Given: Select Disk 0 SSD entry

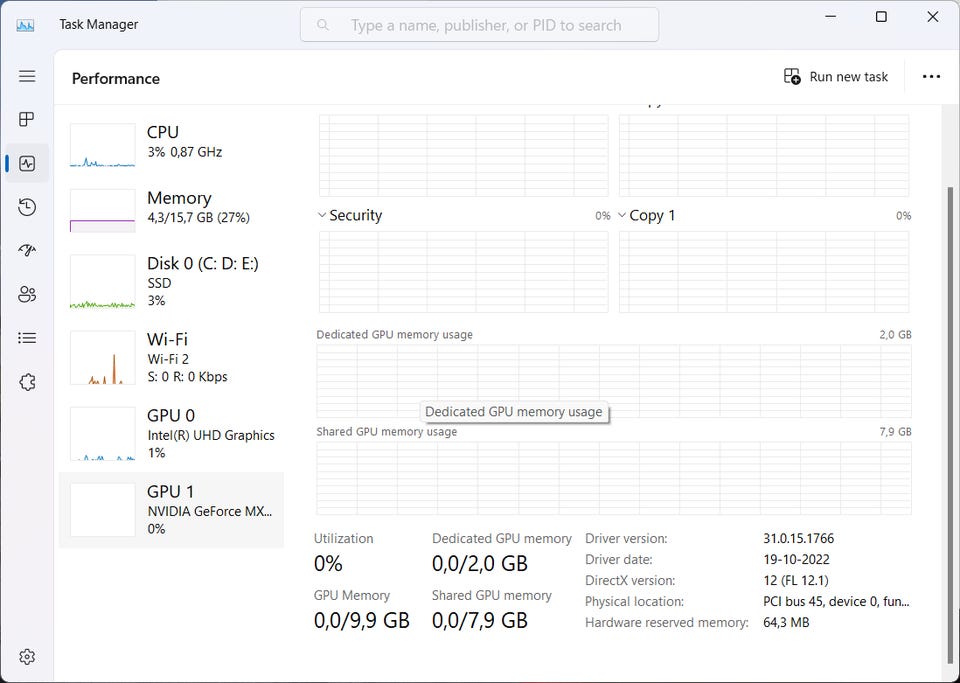Looking at the screenshot, I should click(x=171, y=281).
